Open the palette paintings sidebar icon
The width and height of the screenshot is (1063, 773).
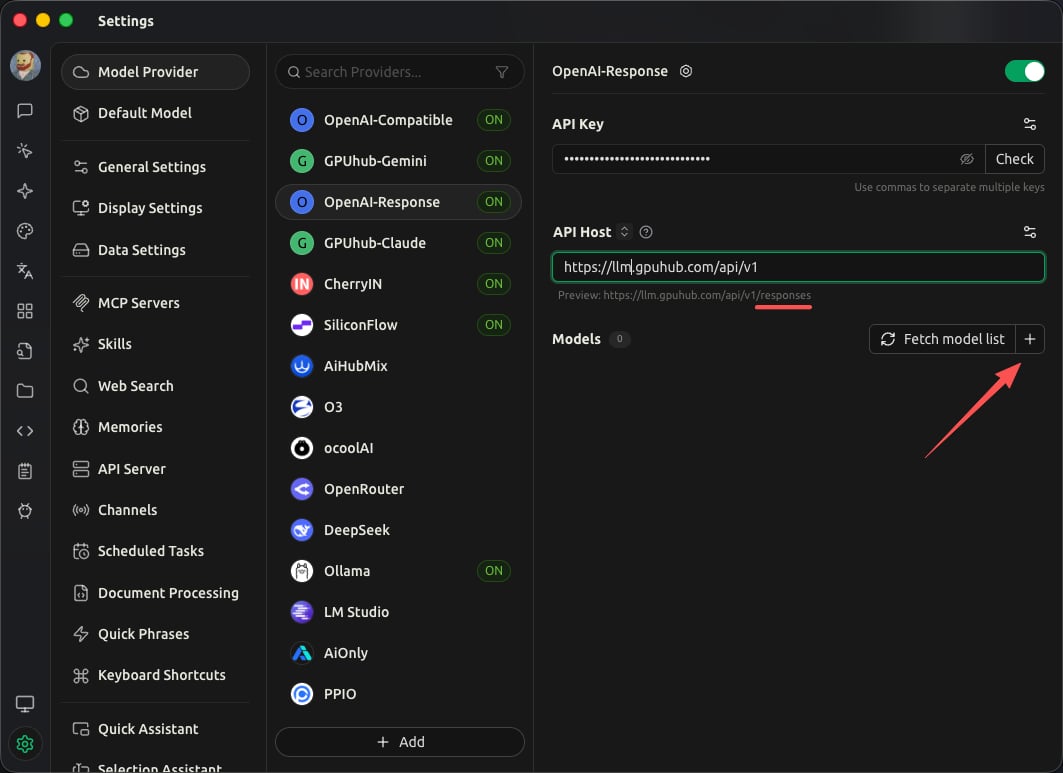click(x=25, y=231)
